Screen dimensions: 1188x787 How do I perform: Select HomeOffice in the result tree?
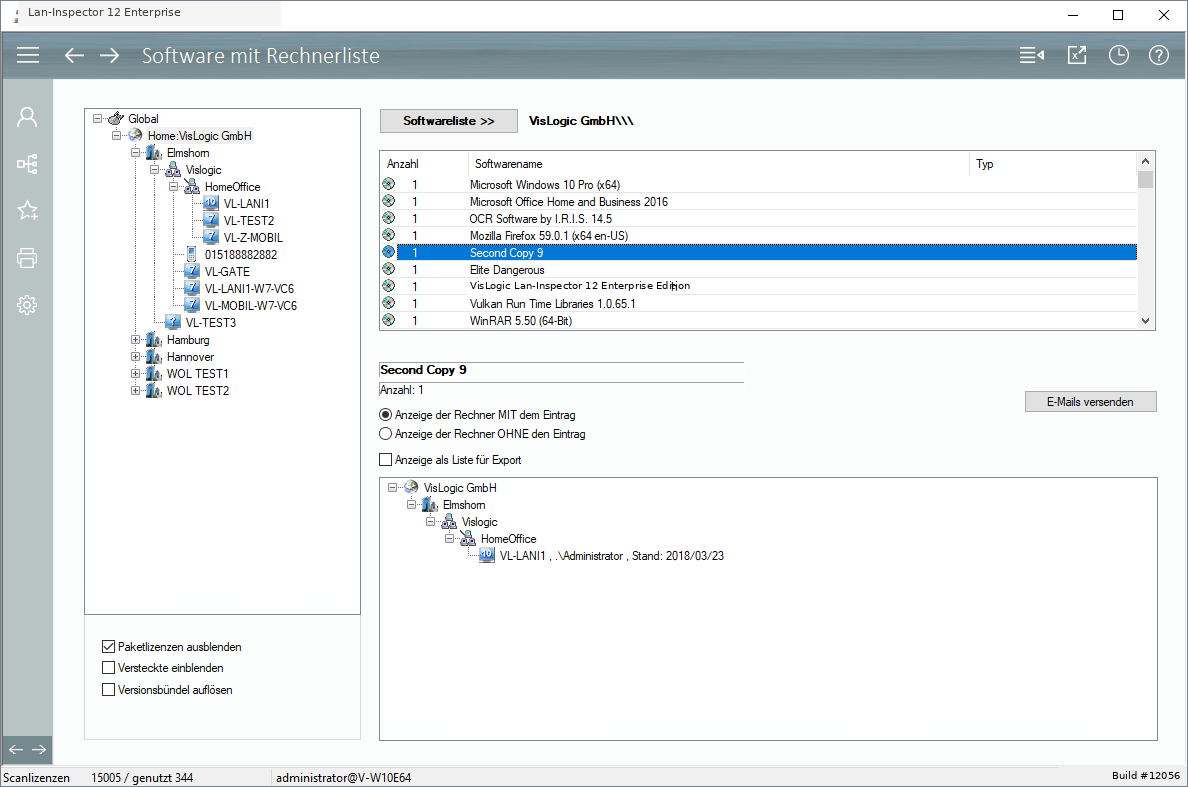tap(508, 539)
